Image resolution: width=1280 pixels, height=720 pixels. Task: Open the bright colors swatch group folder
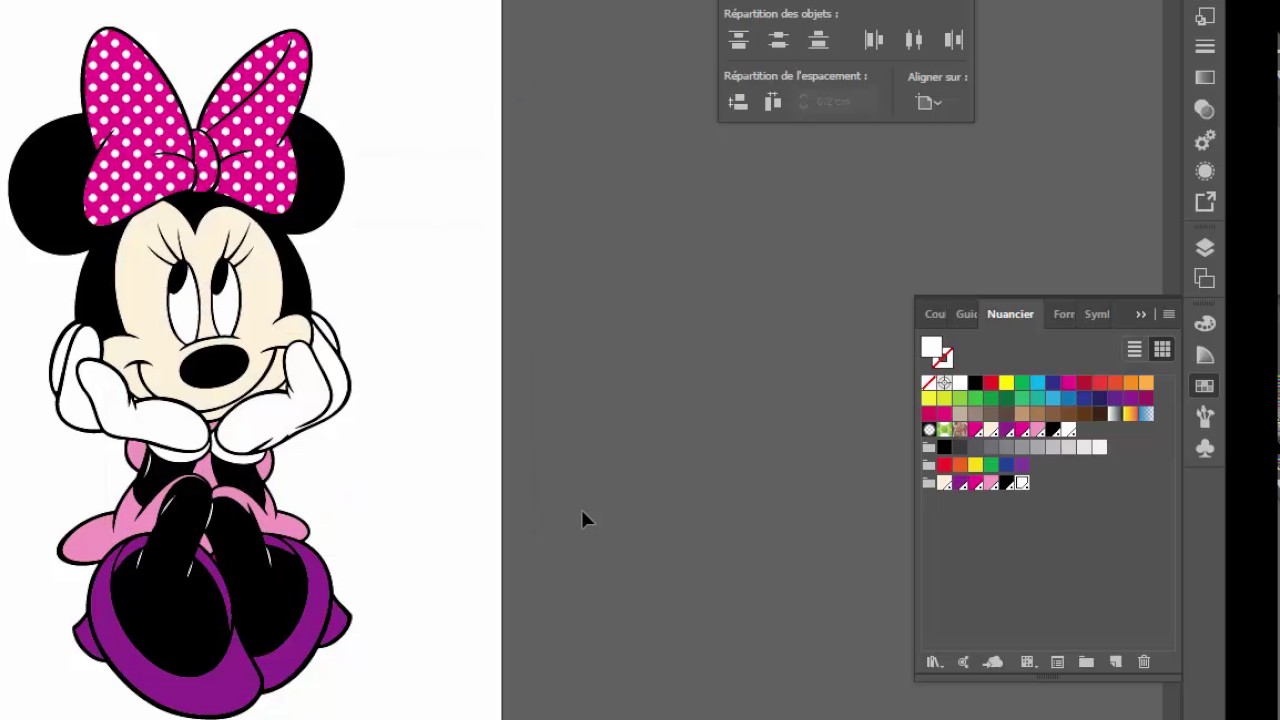click(x=929, y=465)
